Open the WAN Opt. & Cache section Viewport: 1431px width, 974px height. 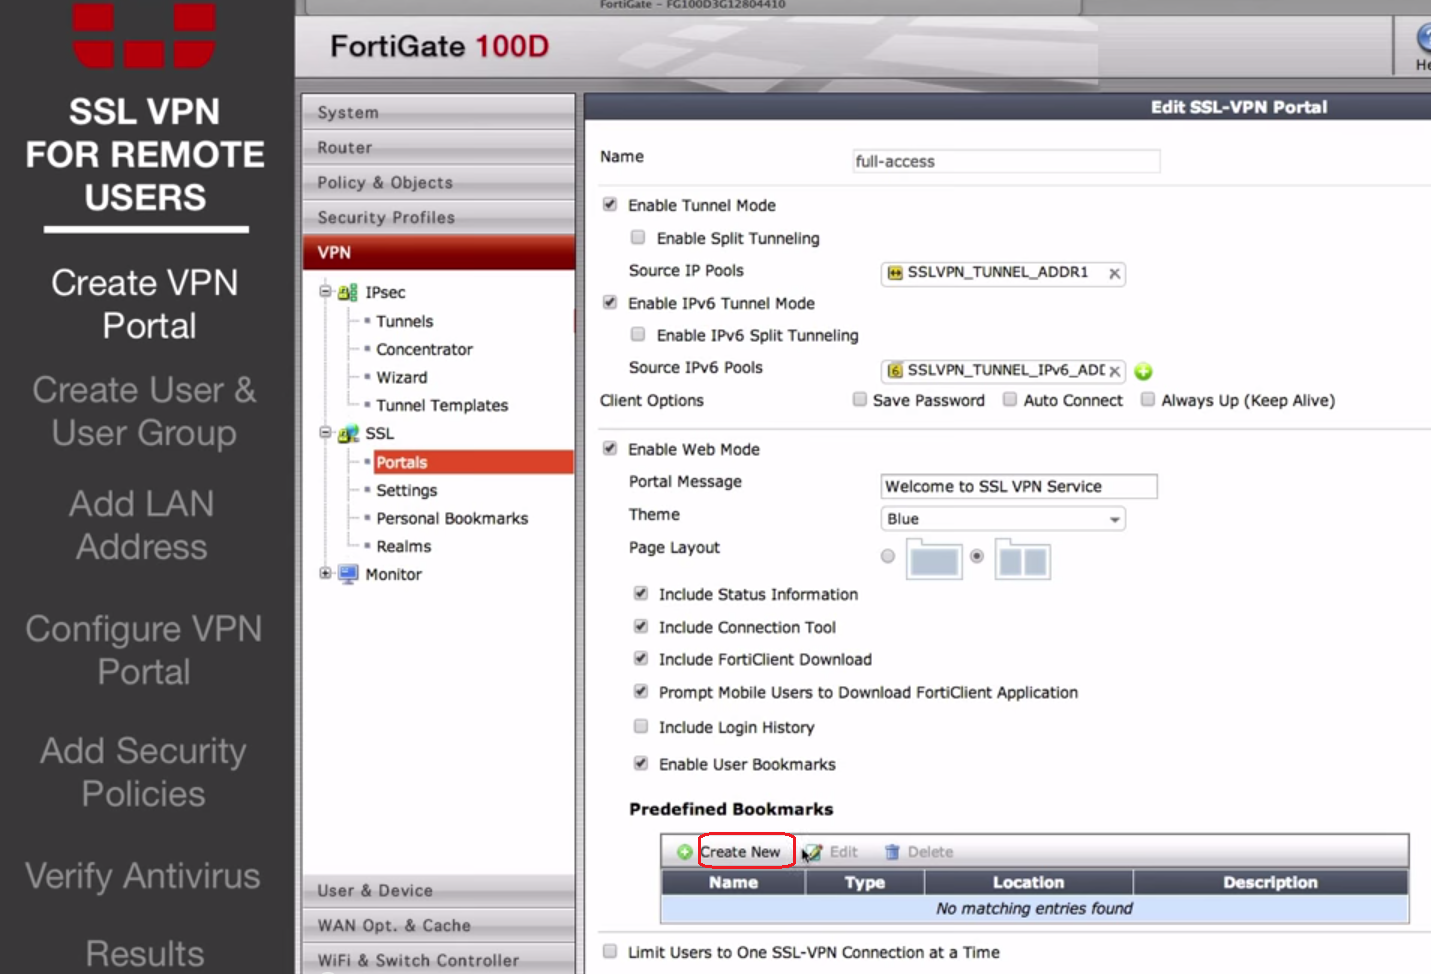coord(439,926)
